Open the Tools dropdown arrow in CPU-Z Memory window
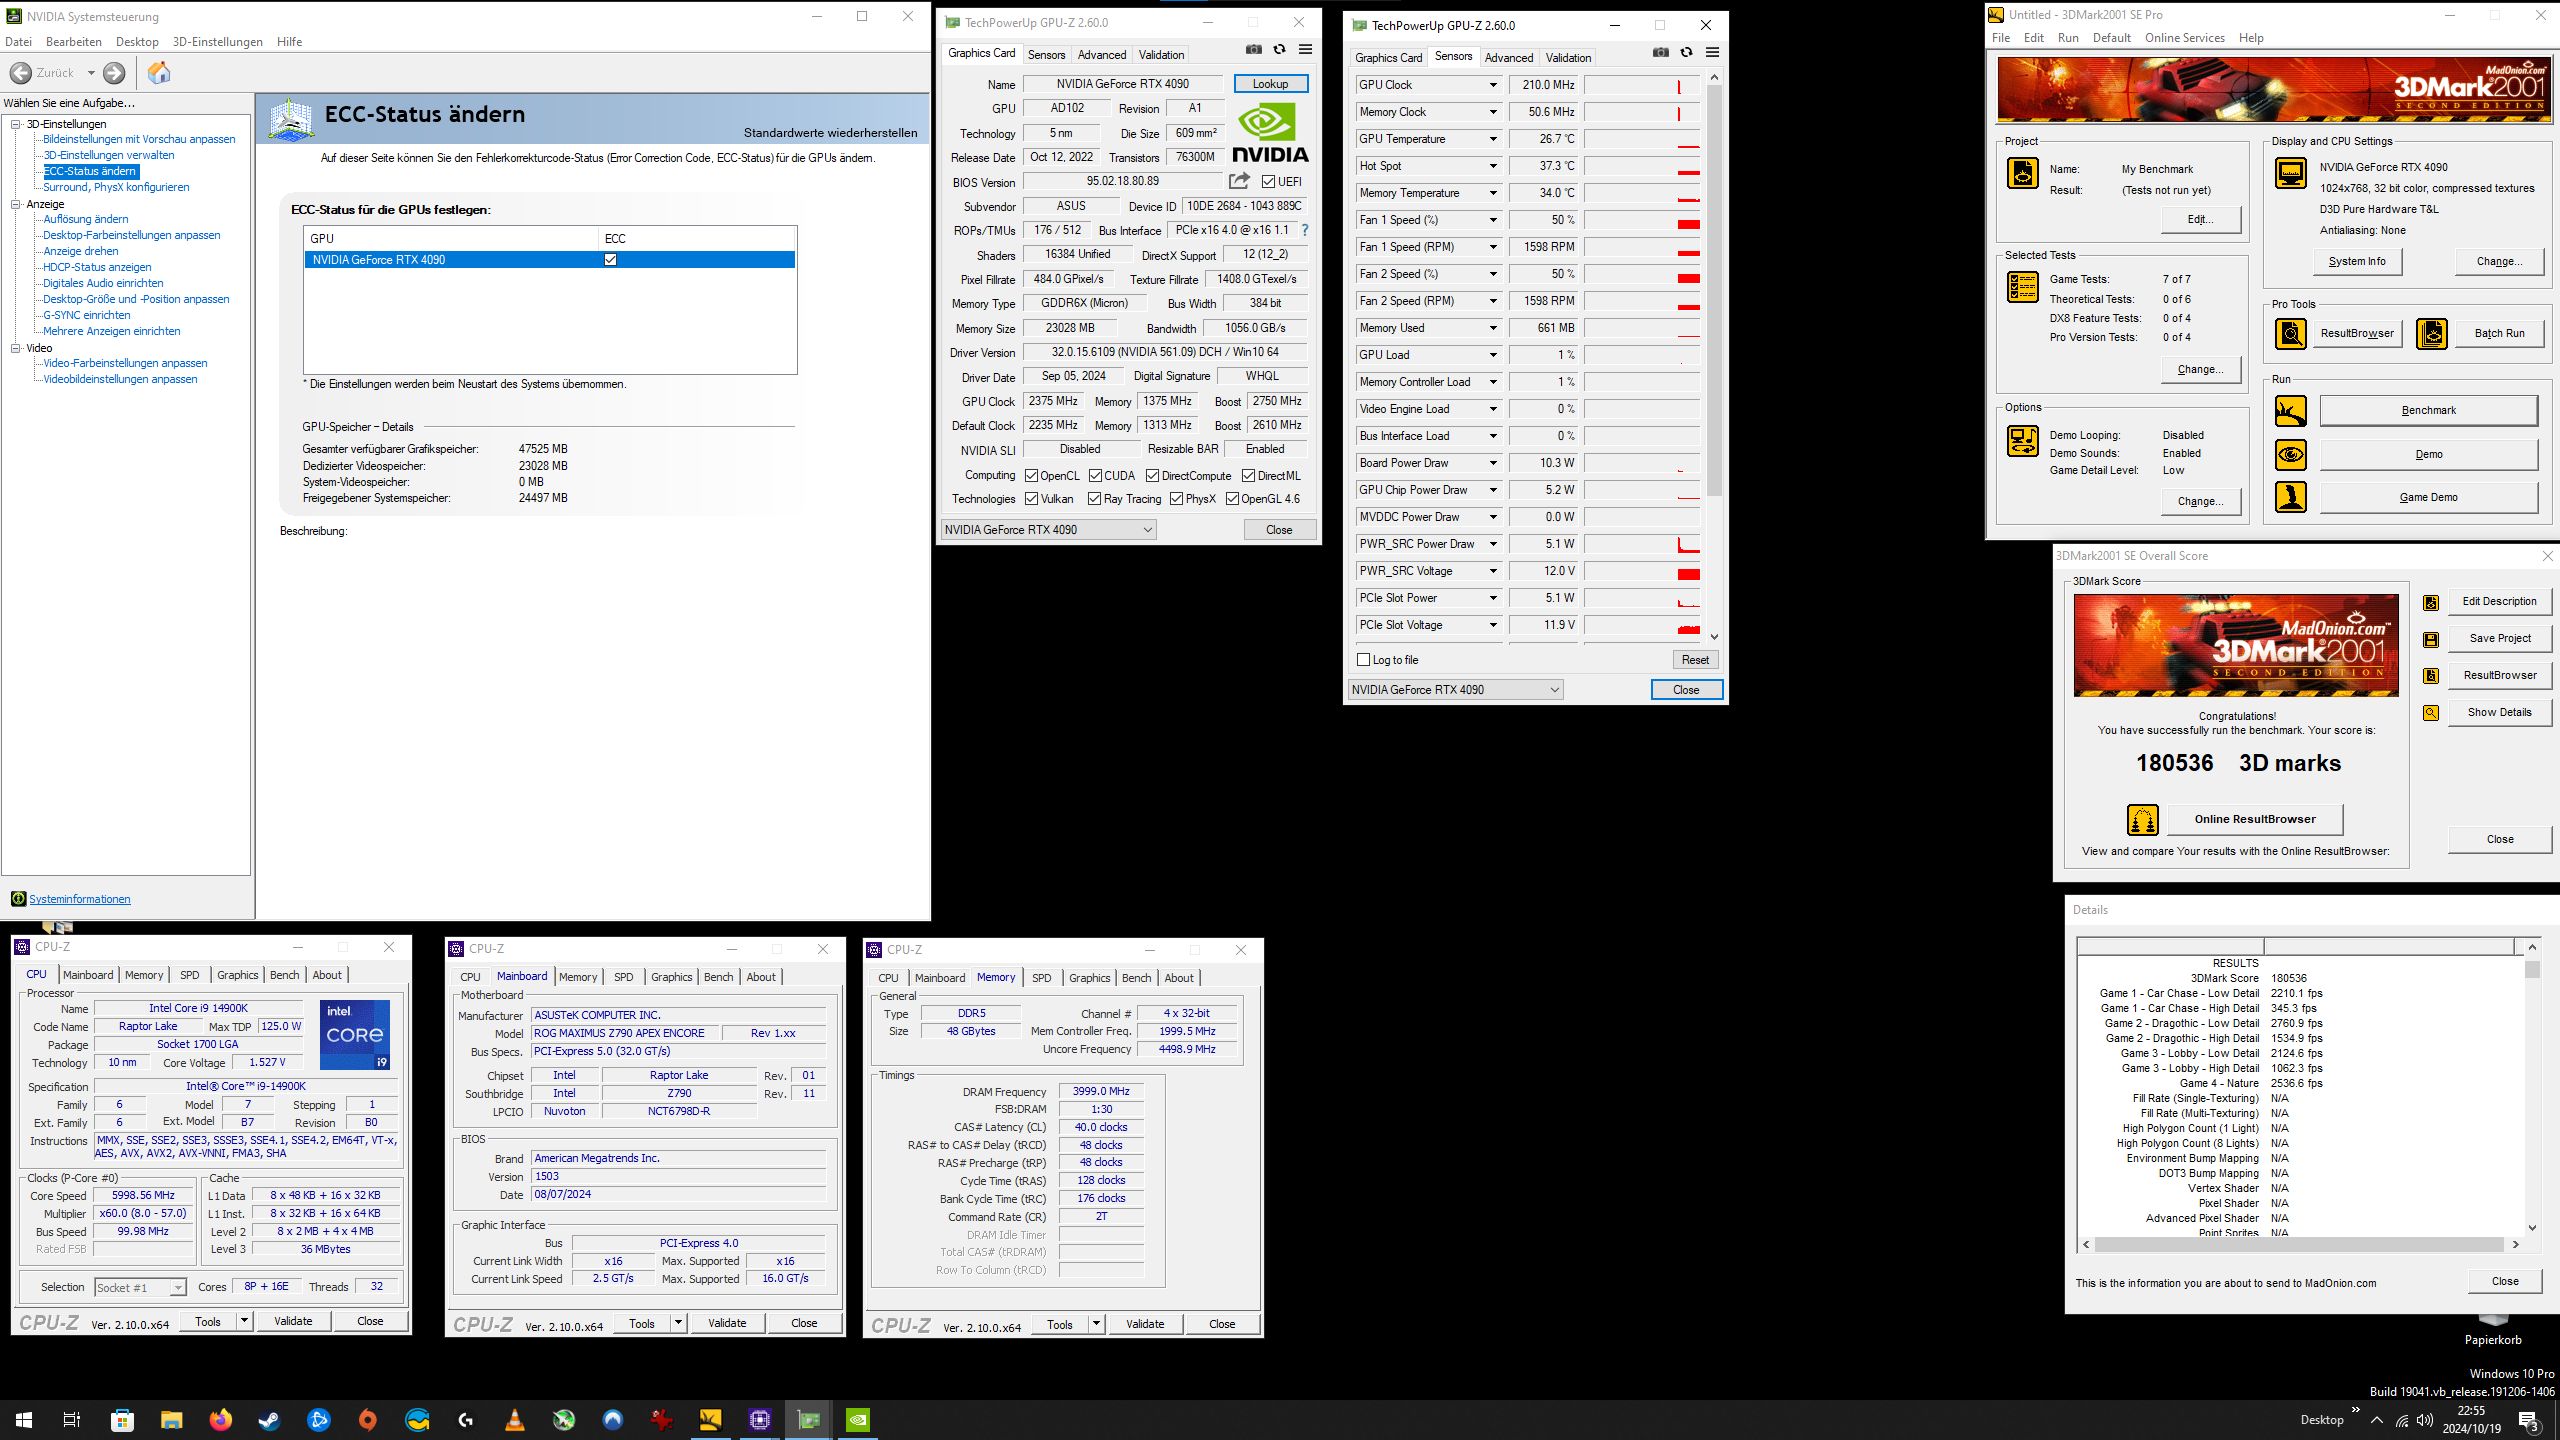Viewport: 2560px width, 1440px height. (1096, 1324)
